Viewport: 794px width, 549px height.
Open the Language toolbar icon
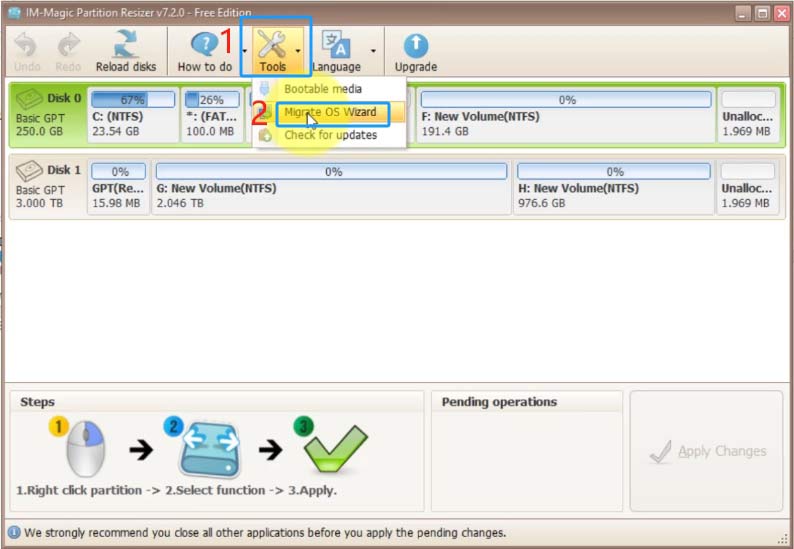point(336,45)
